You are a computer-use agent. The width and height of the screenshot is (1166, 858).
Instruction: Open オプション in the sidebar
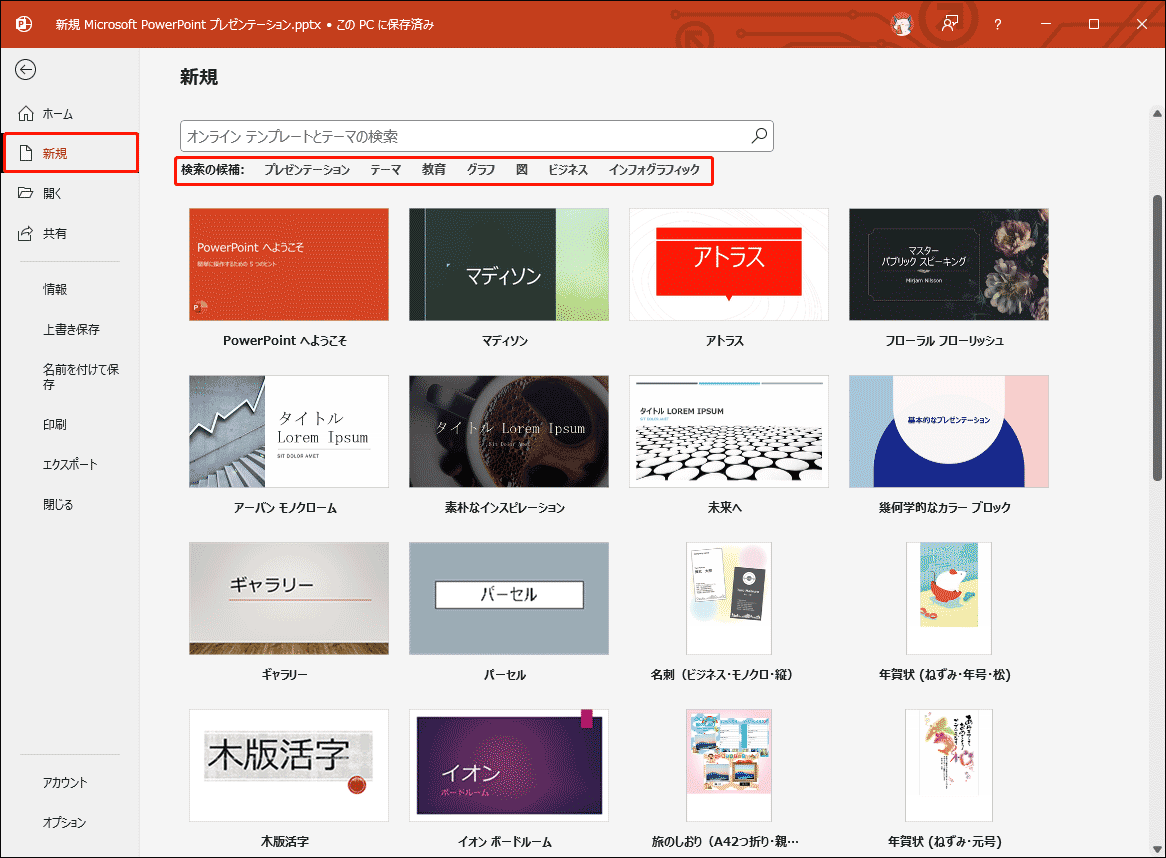(64, 822)
